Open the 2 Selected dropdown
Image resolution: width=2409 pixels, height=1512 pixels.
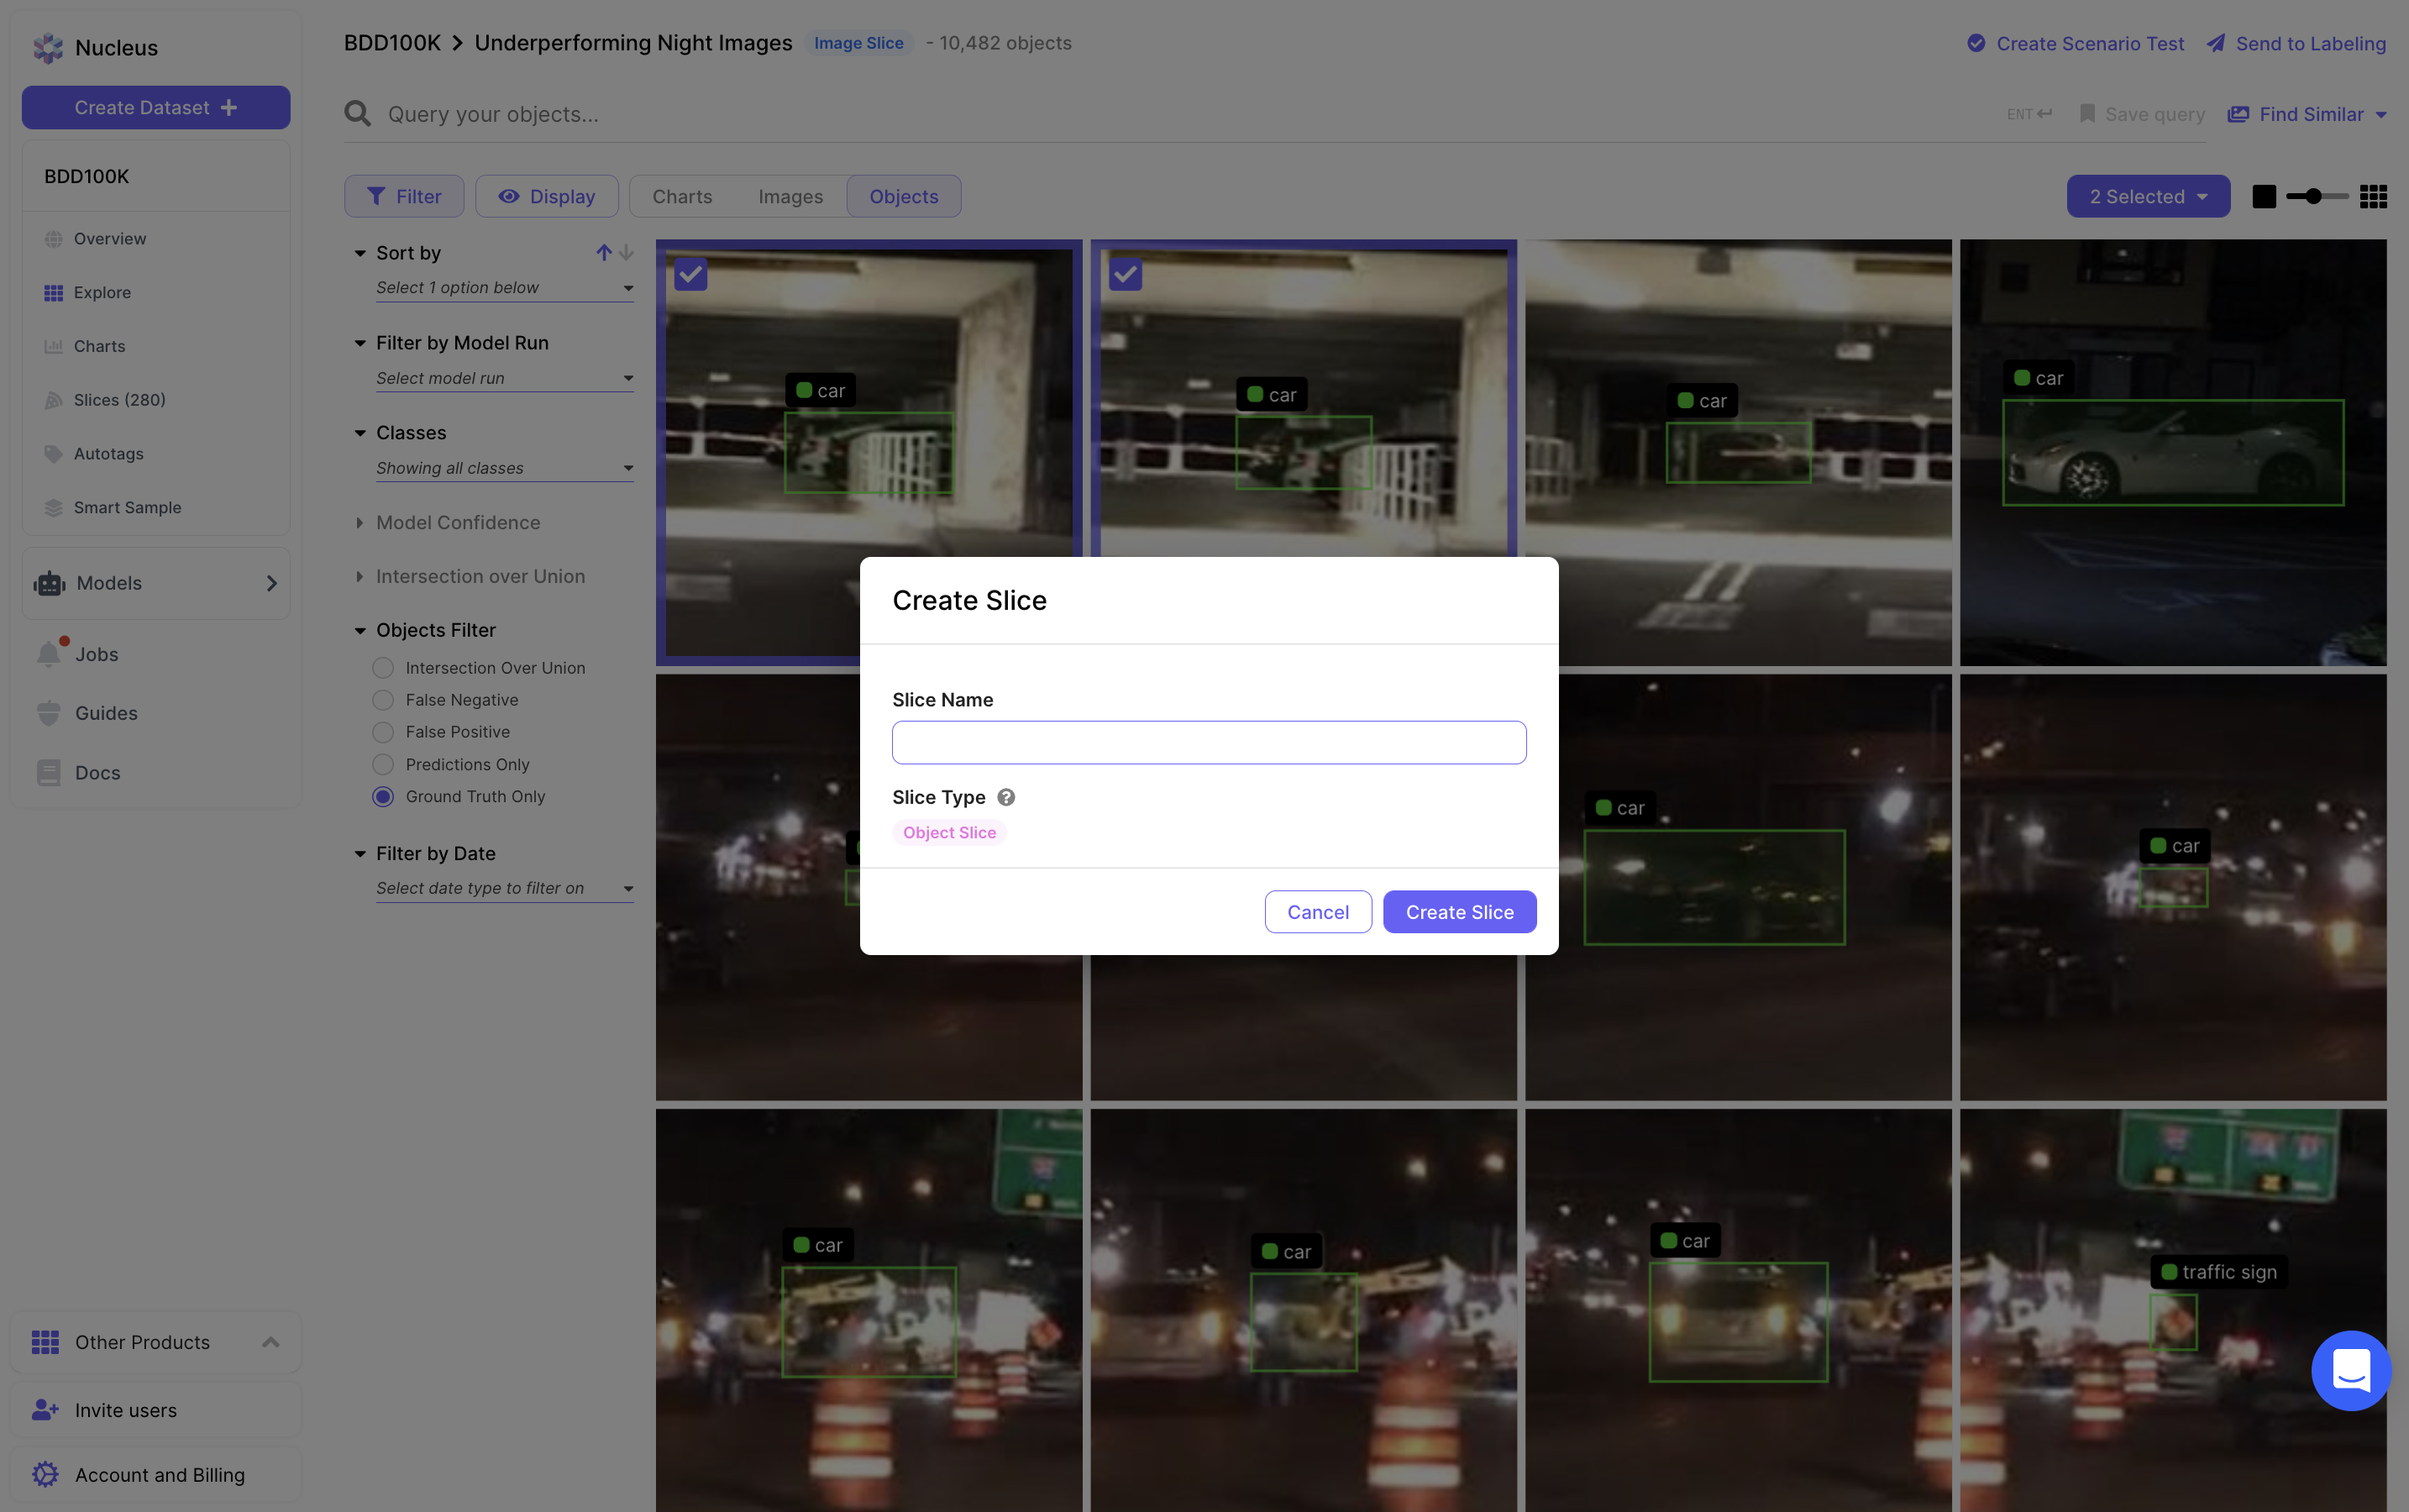(2147, 197)
